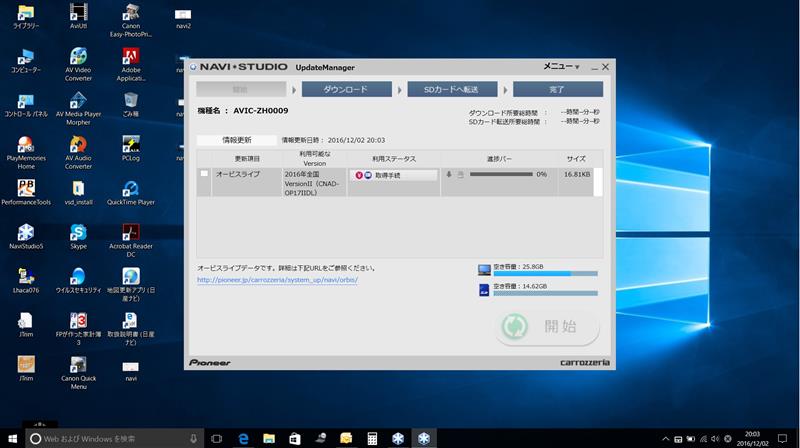Open the メニュー dropdown in NaviStudio
The image size is (800, 448).
[561, 66]
